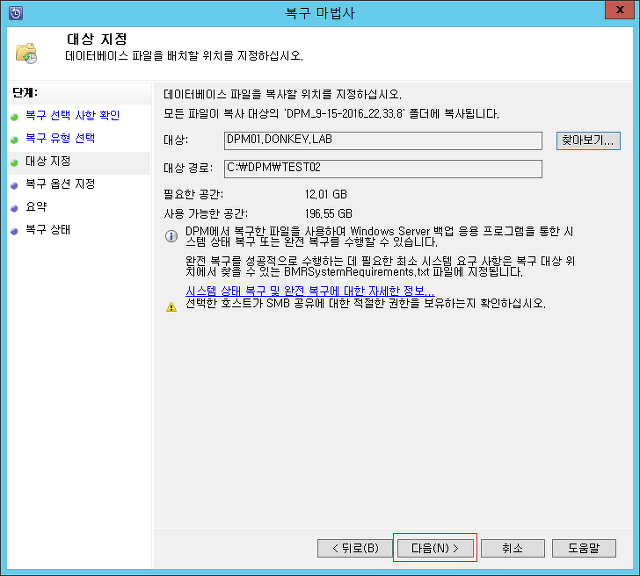The width and height of the screenshot is (640, 576).
Task: Click the DPM_9-15-2016_22.33.8 folder notice text
Action: coord(331,113)
